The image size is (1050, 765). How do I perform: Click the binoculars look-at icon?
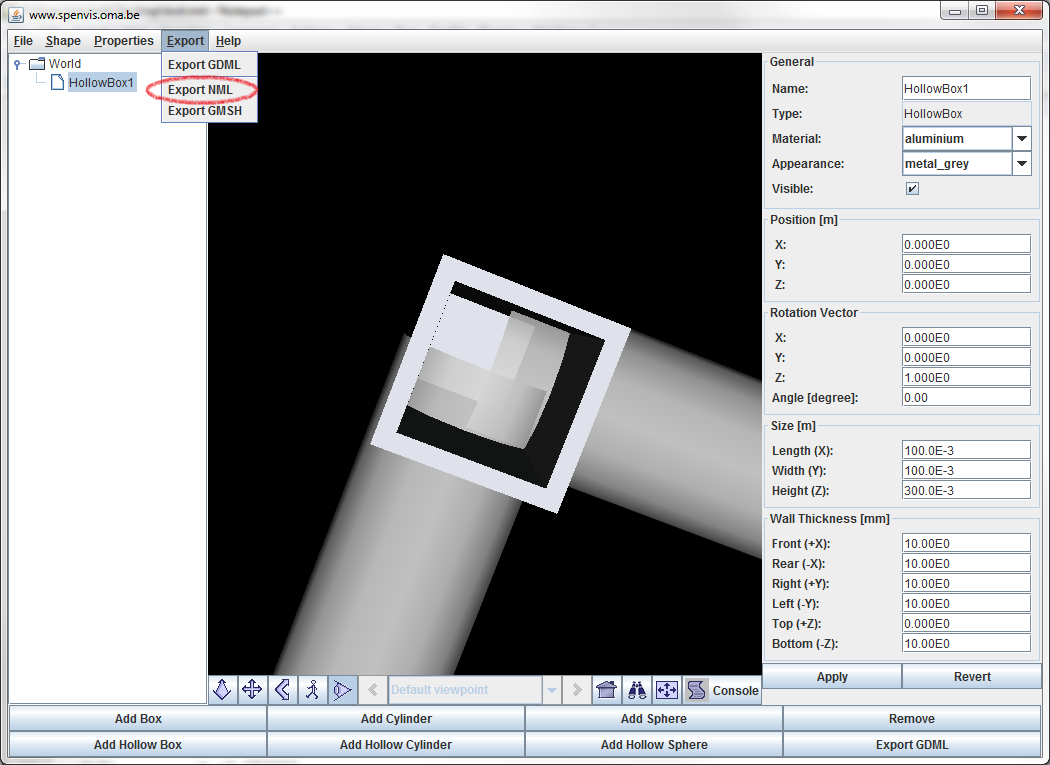click(x=636, y=689)
